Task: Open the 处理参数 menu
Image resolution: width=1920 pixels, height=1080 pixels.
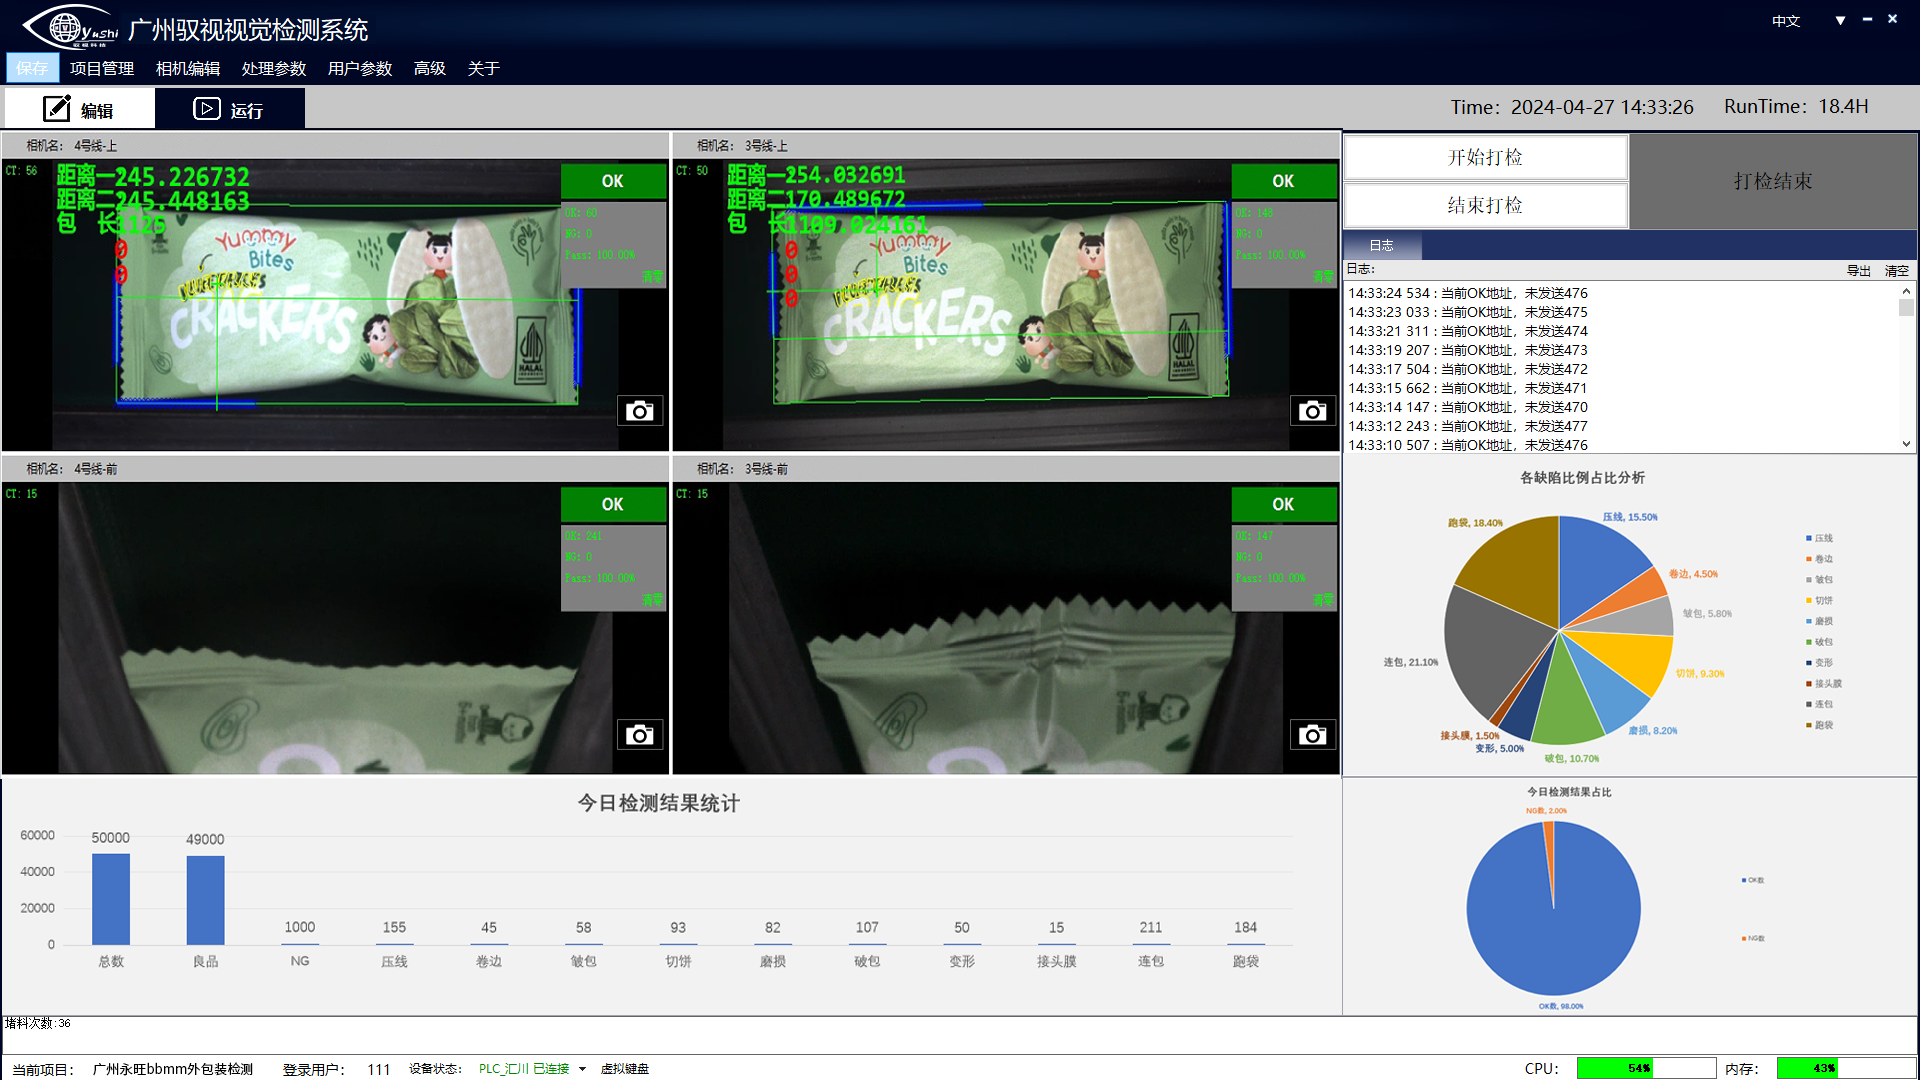Action: 273,68
